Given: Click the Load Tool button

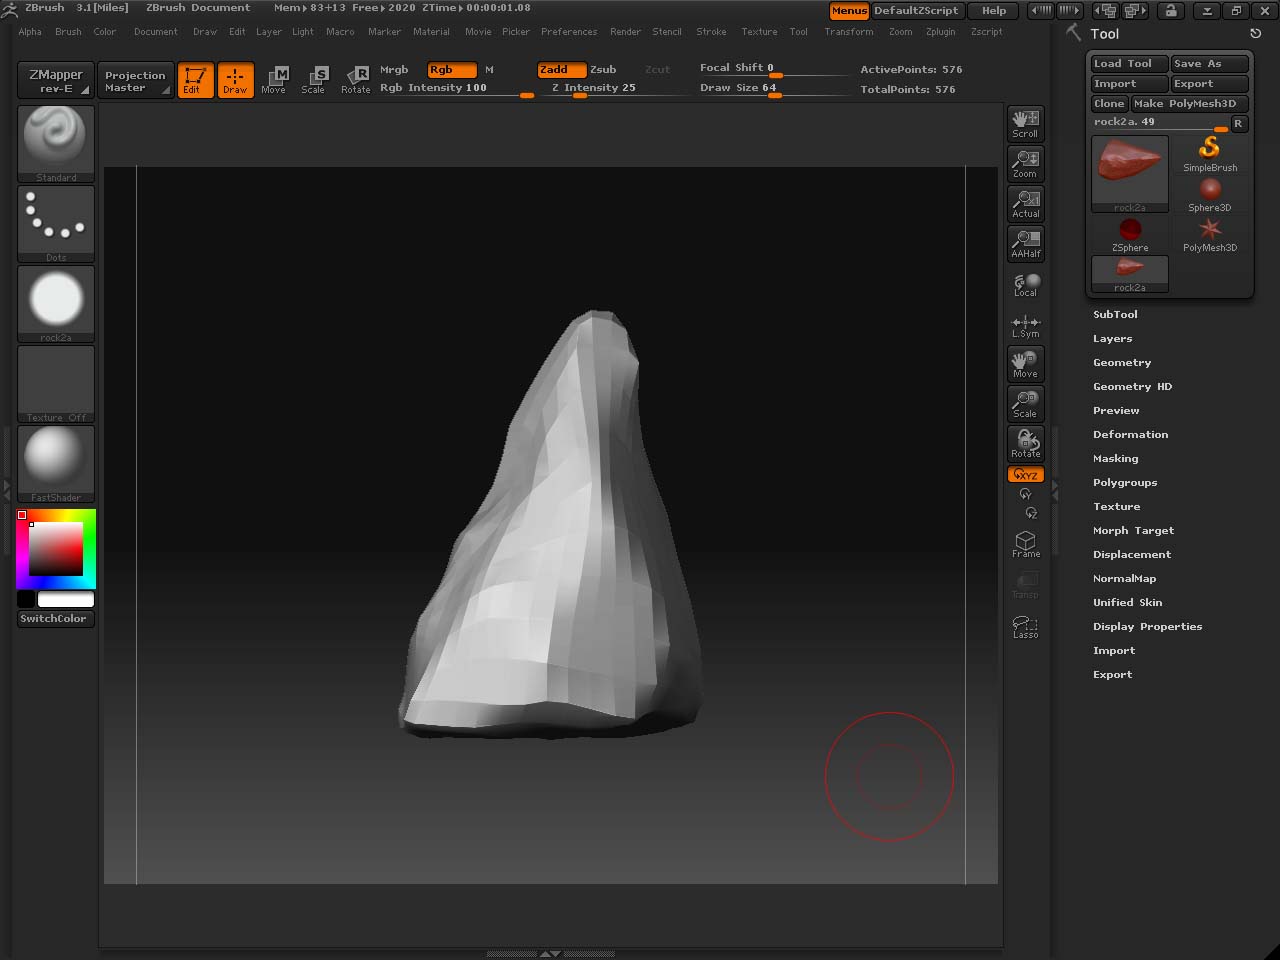Looking at the screenshot, I should 1123,64.
